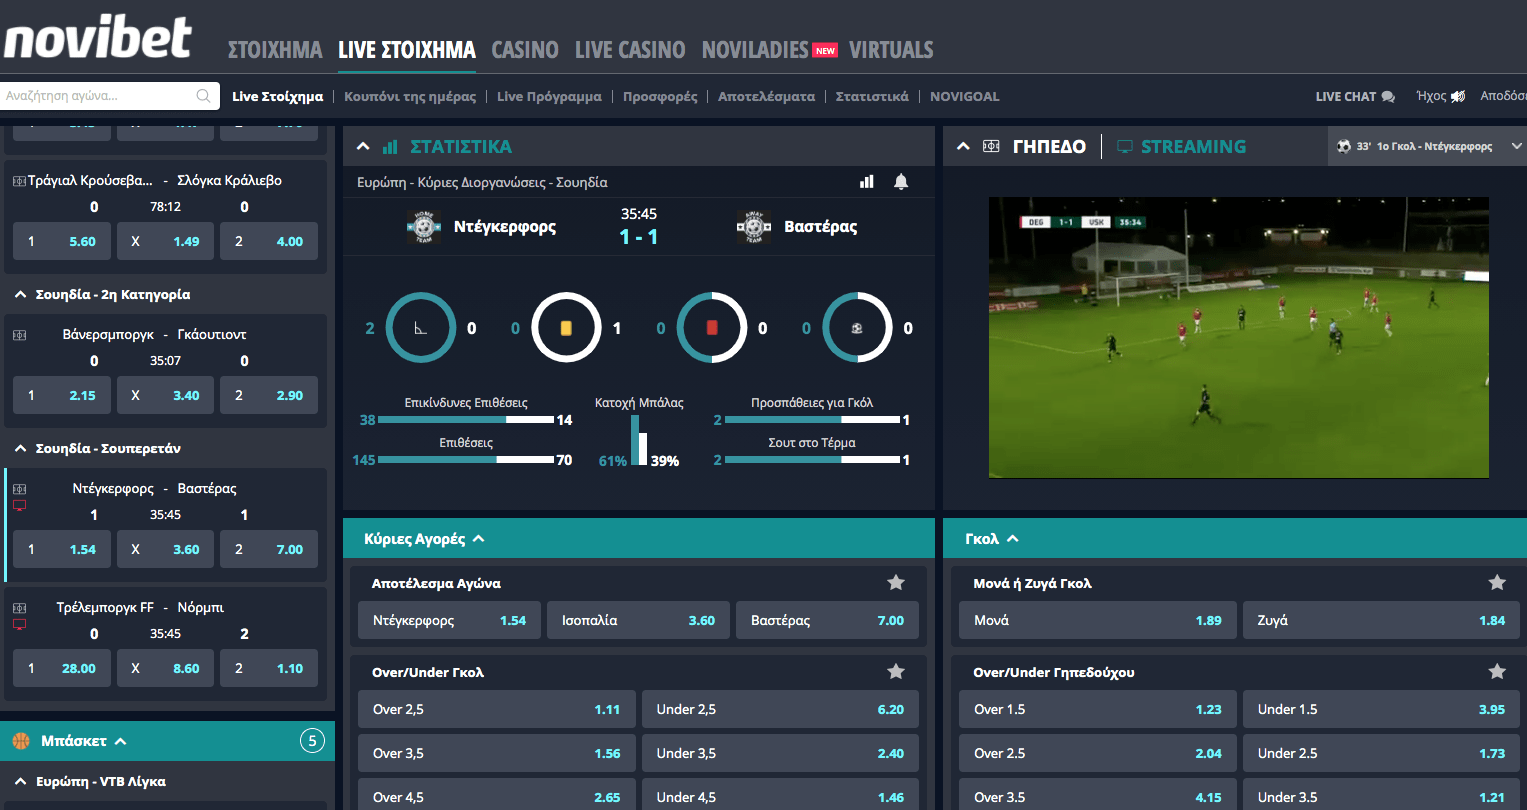Collapse the ΓΗΠΕΔΟ panel
1527x810 pixels.
tap(964, 147)
